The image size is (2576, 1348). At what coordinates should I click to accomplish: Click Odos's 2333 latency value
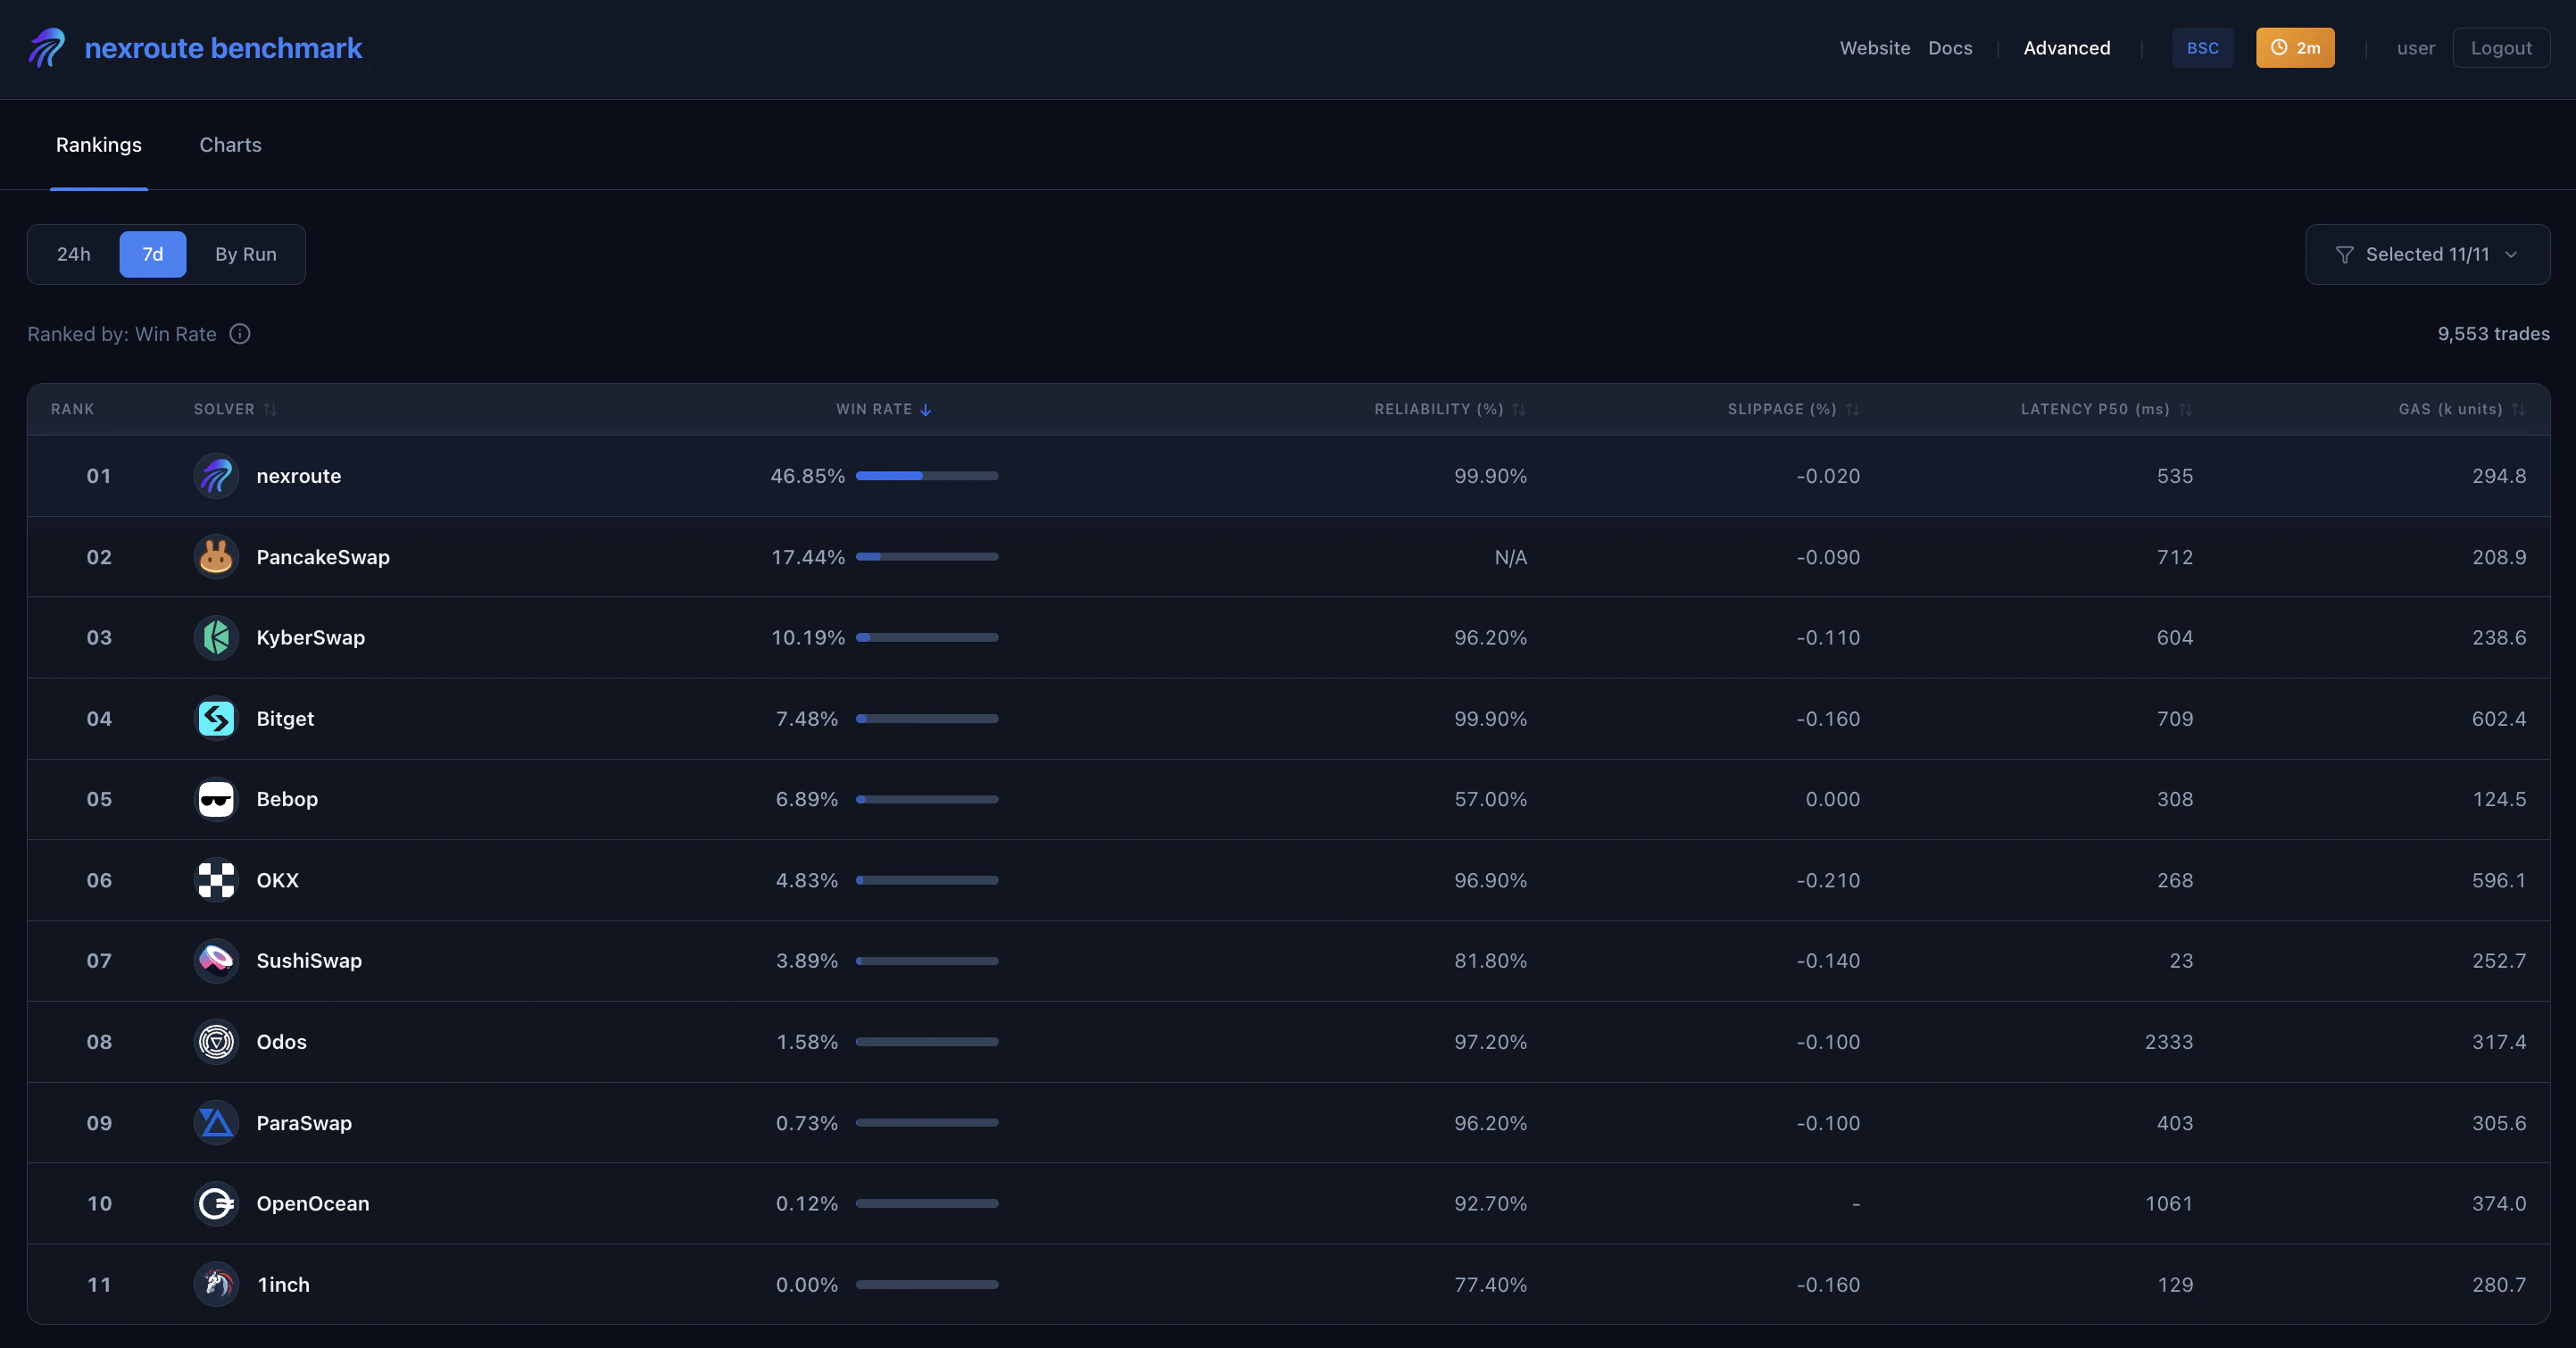coord(2169,1042)
